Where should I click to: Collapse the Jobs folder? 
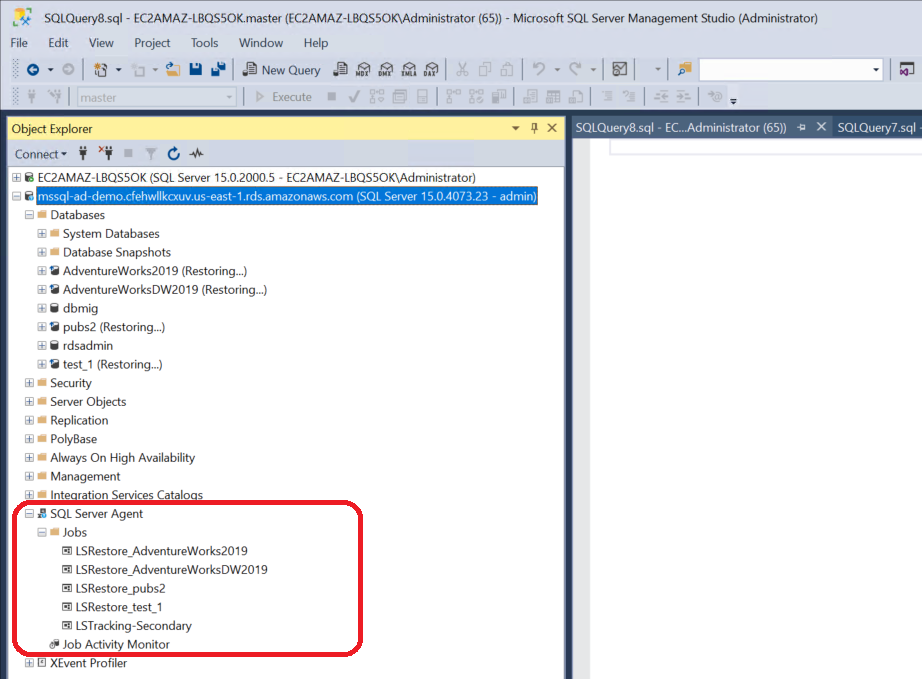(42, 533)
